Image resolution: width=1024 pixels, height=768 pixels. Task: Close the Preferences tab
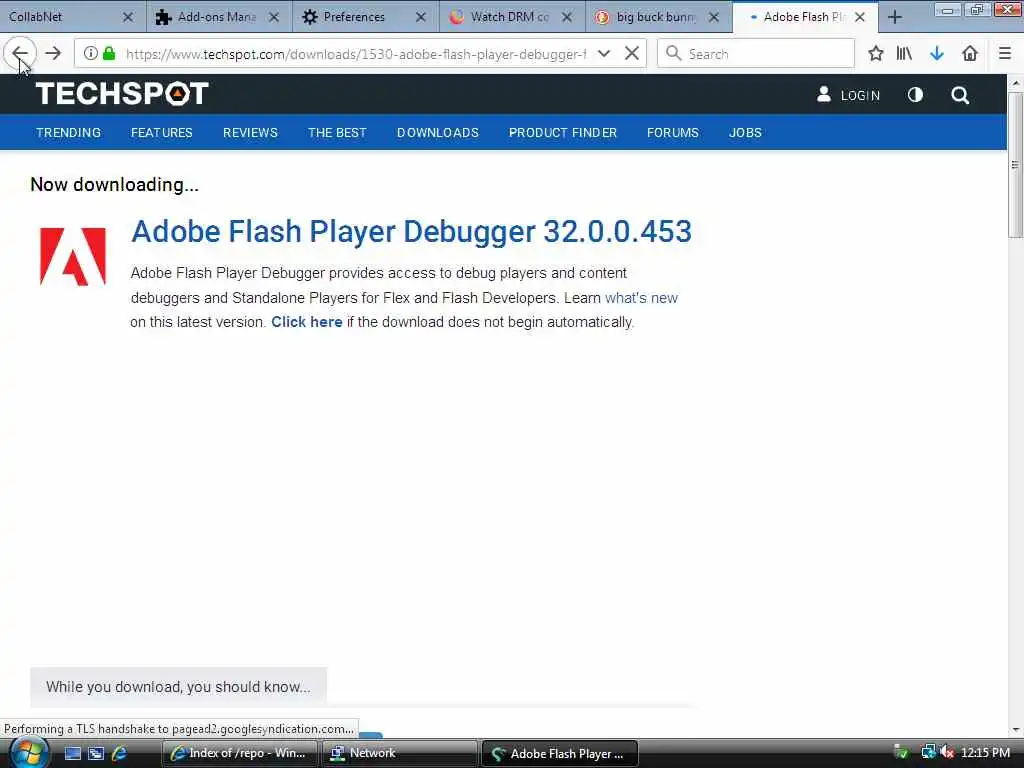421,17
